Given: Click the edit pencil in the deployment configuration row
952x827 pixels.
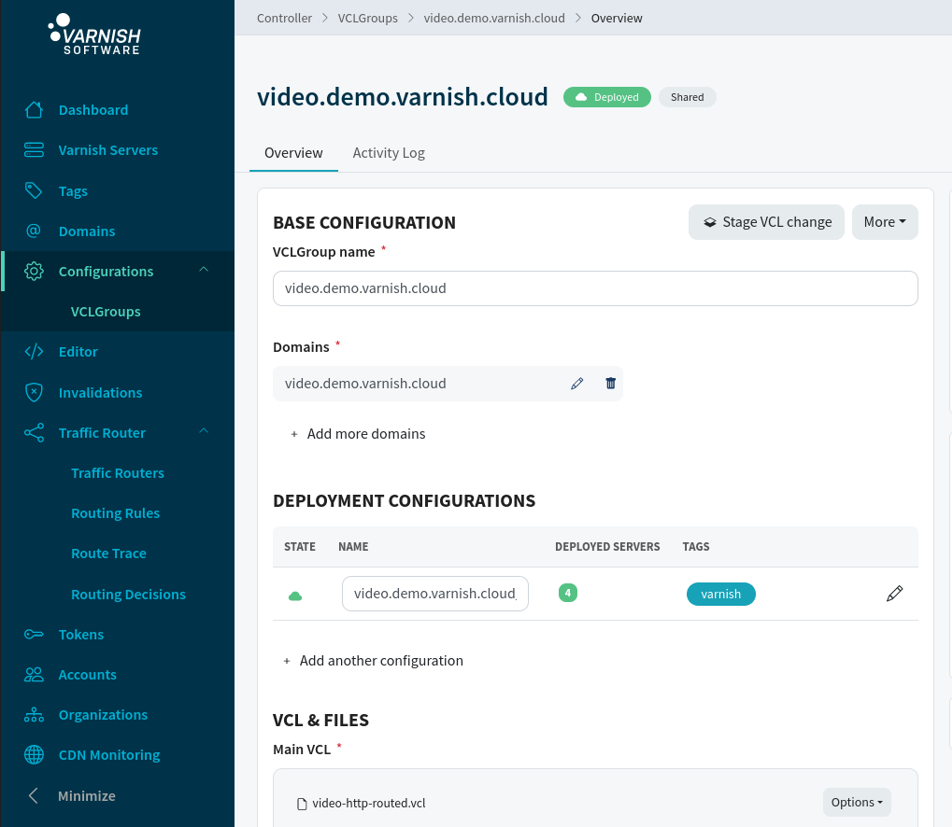Looking at the screenshot, I should (x=894, y=594).
